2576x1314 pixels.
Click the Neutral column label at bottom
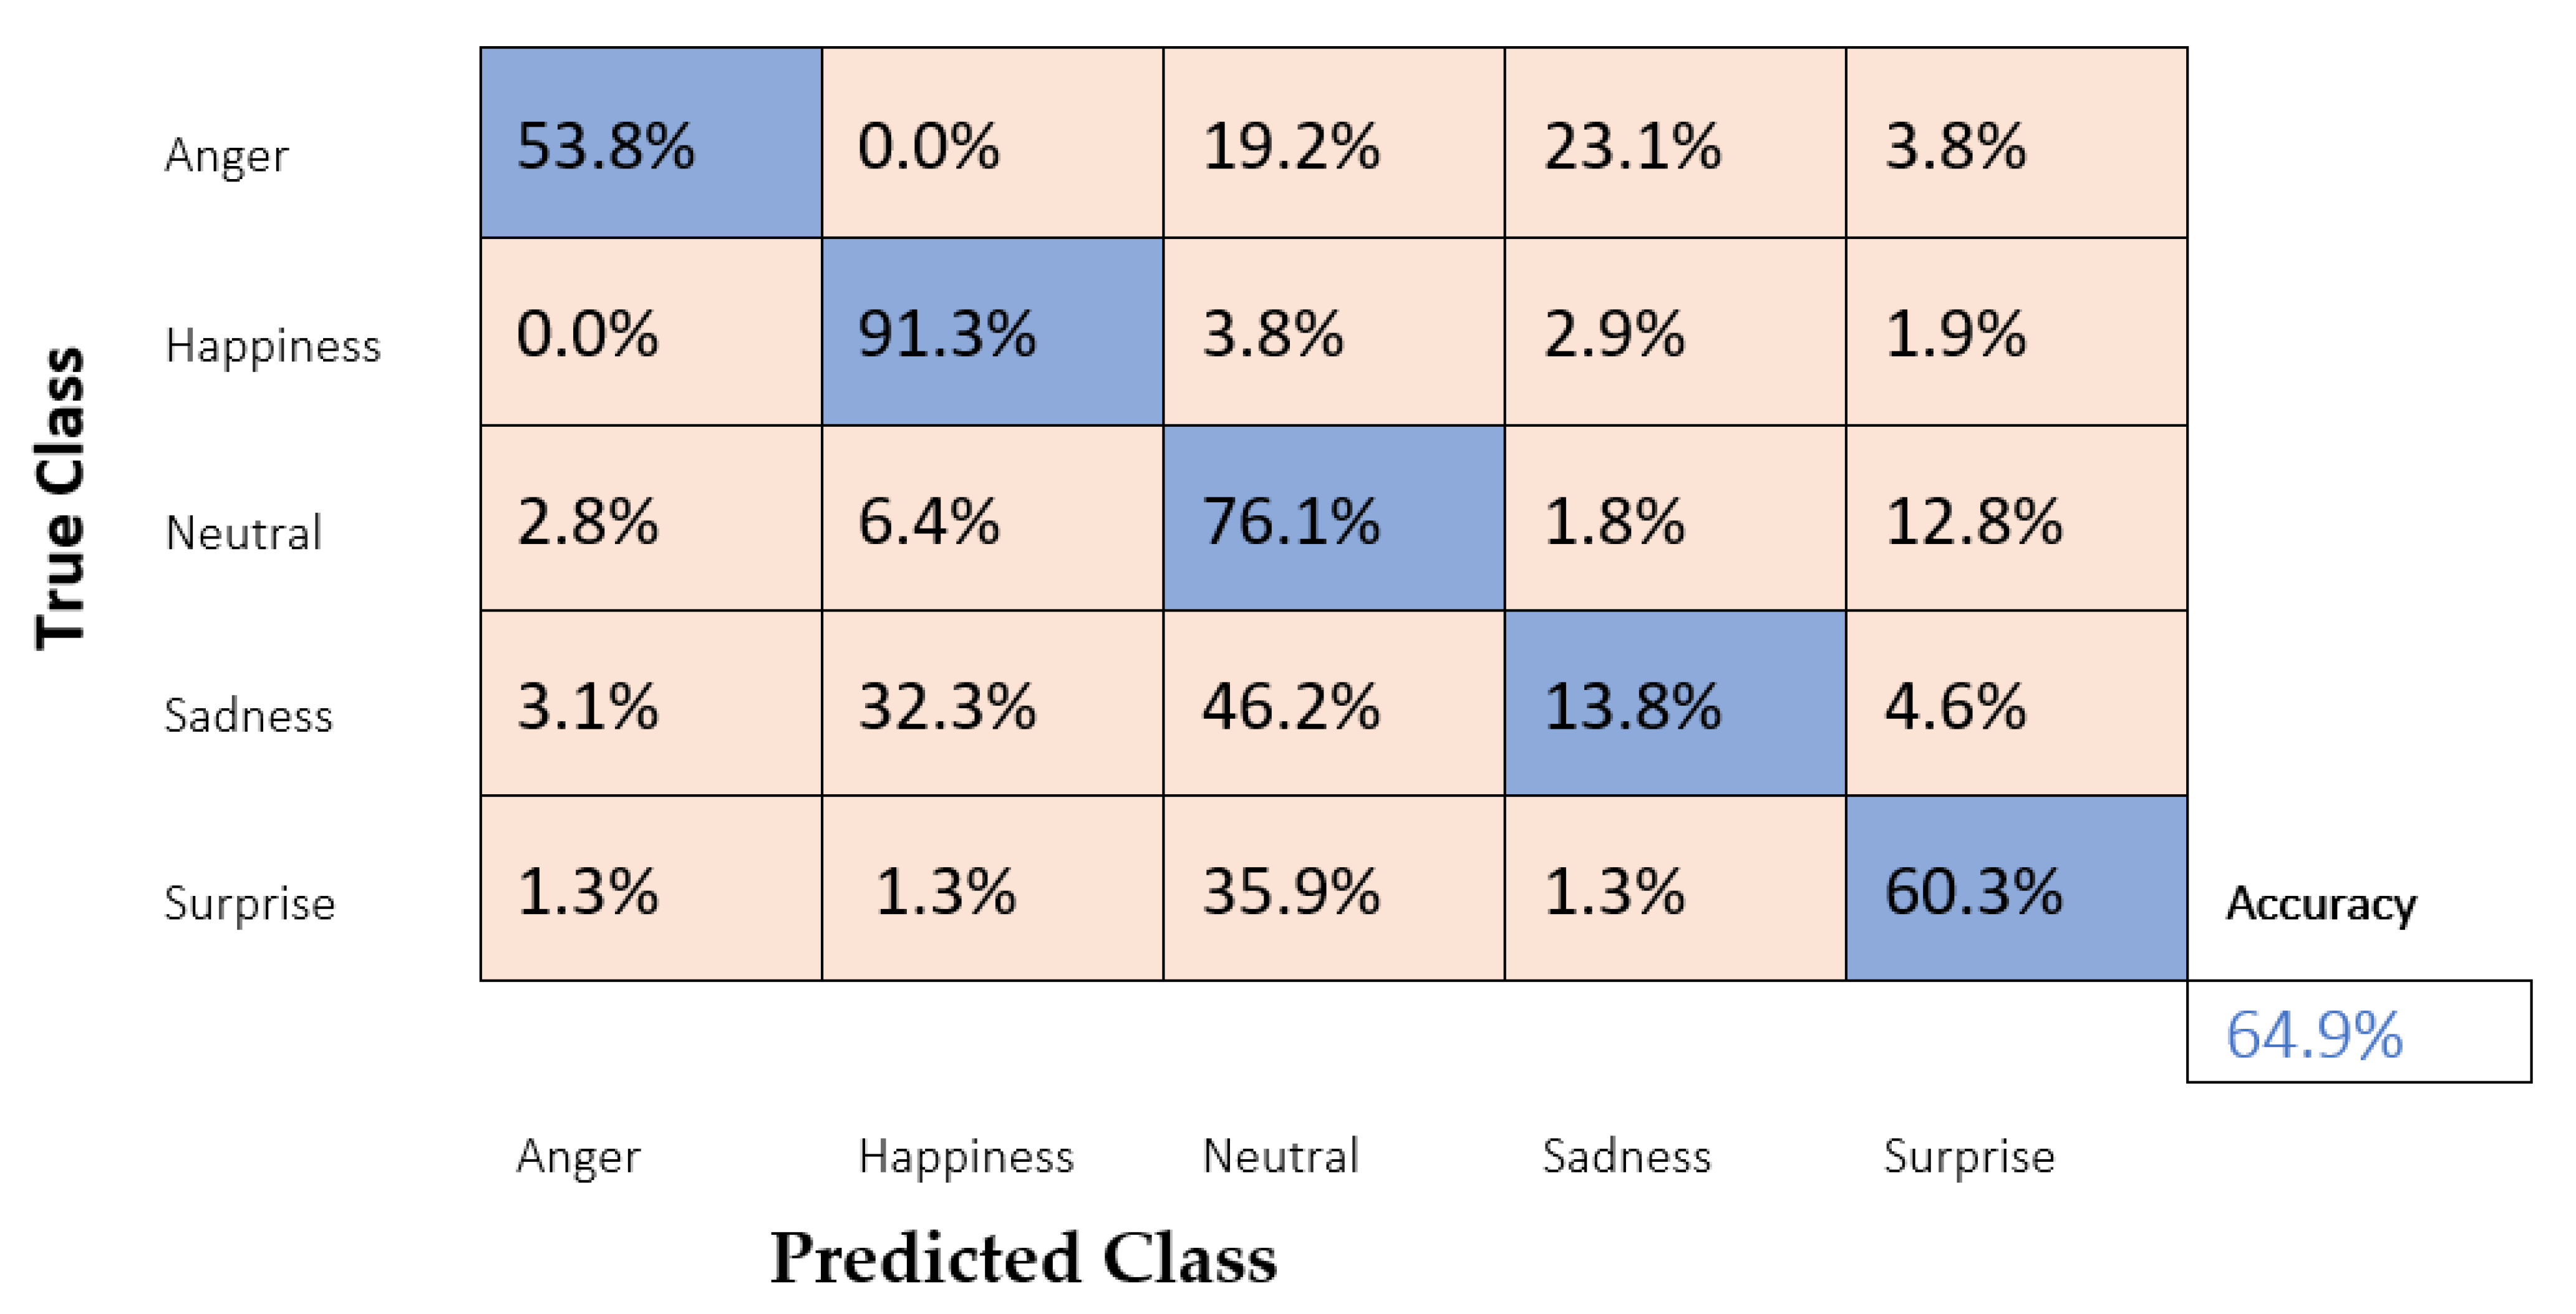pyautogui.click(x=1280, y=1156)
